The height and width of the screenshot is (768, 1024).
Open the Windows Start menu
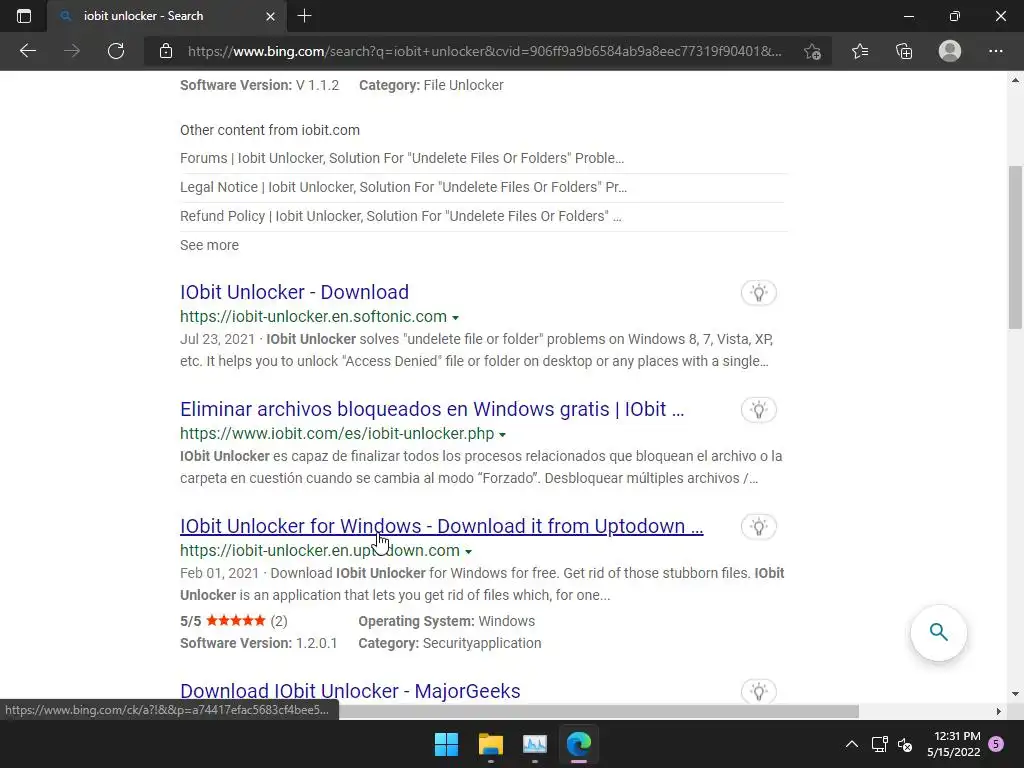pyautogui.click(x=447, y=744)
